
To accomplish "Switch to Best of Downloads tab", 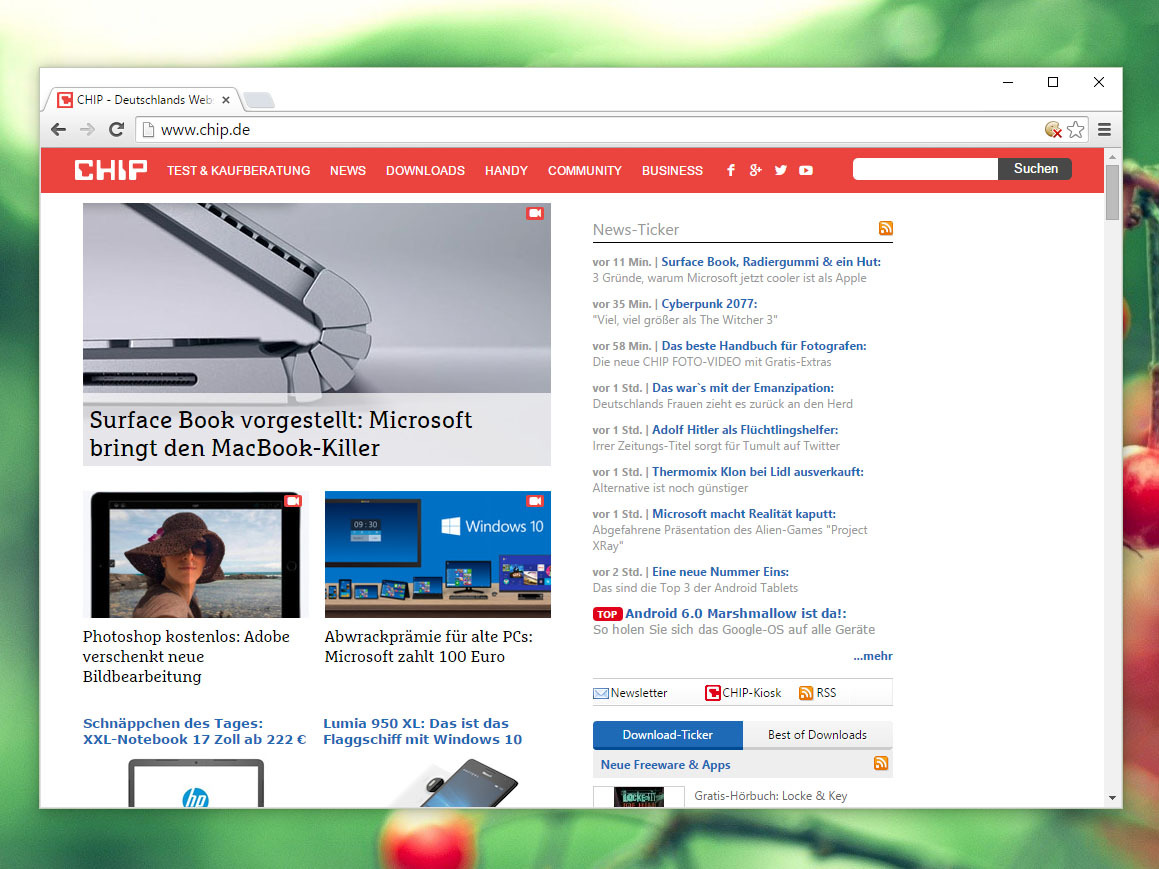I will click(818, 735).
